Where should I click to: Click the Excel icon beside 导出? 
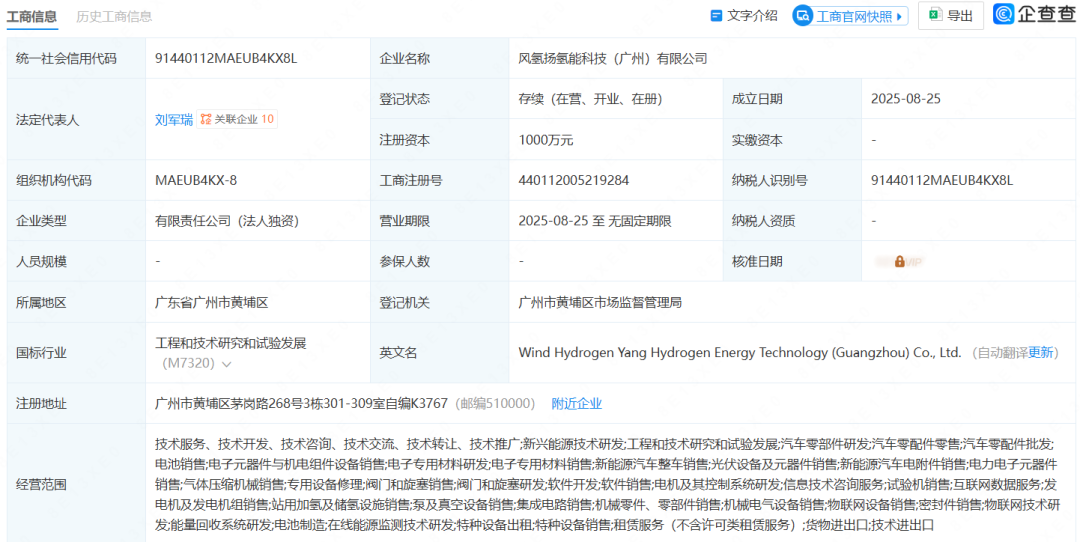933,16
